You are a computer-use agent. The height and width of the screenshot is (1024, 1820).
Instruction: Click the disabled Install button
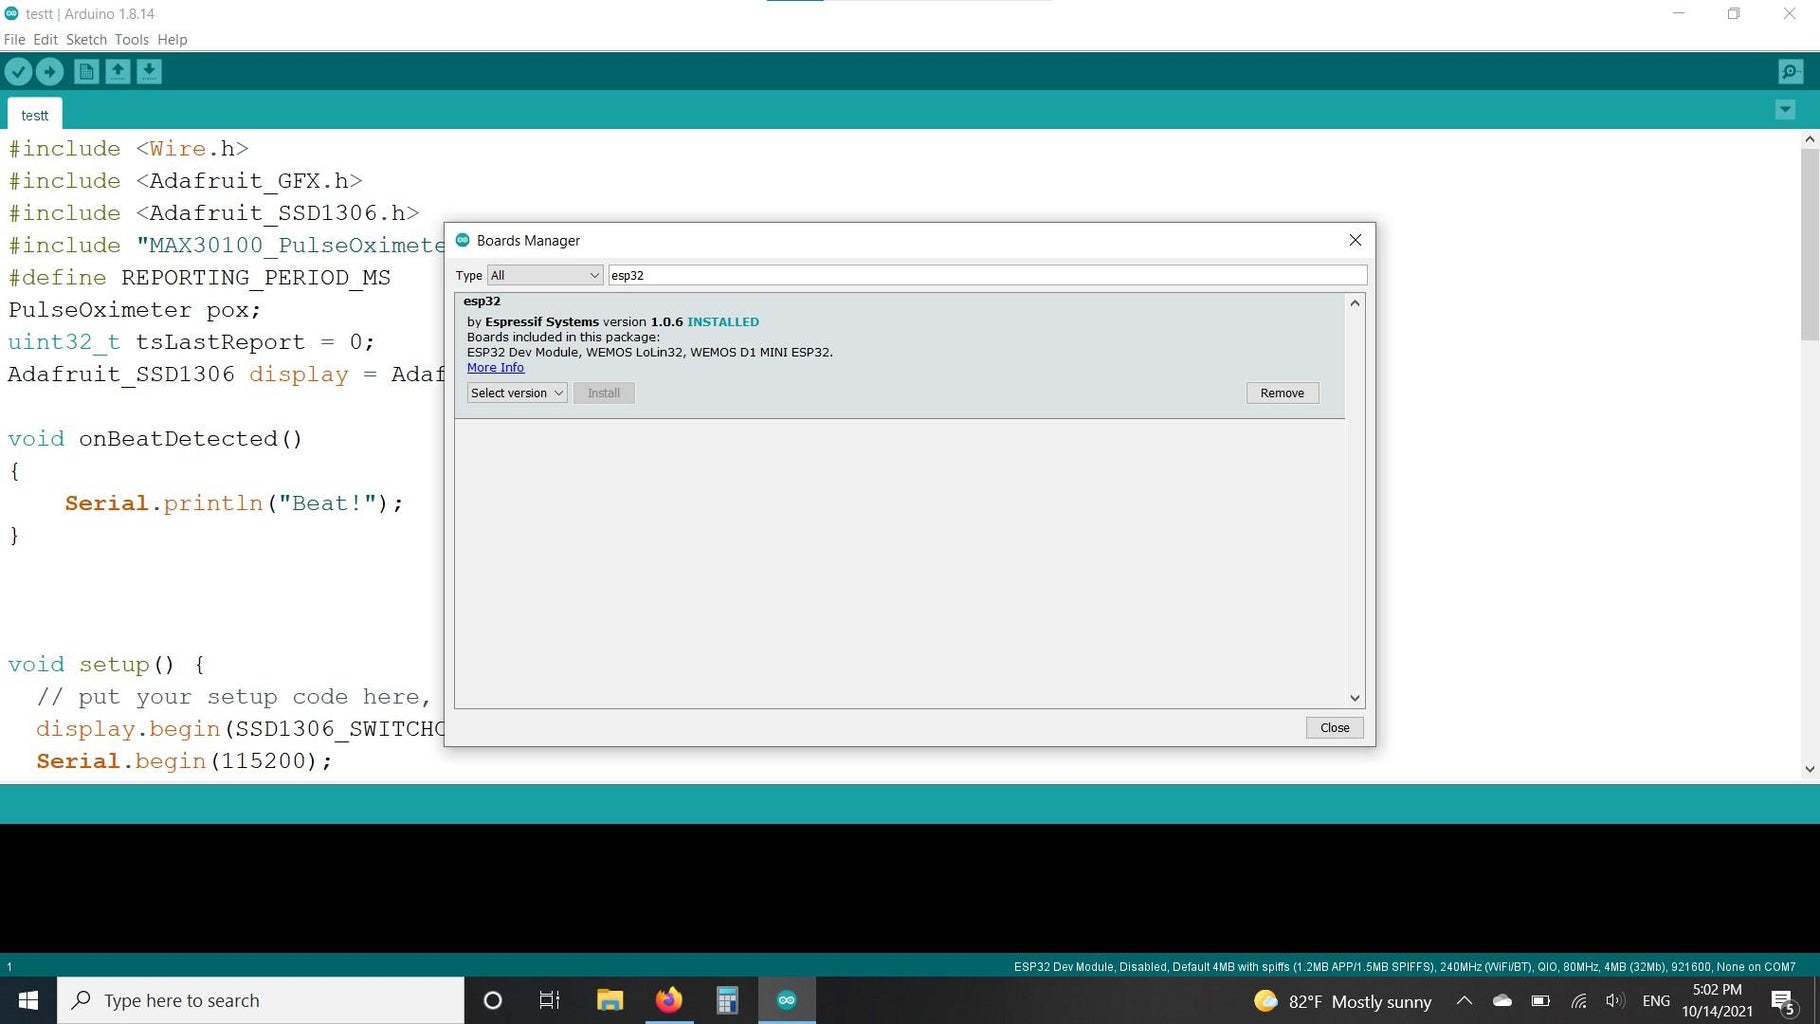pos(604,393)
